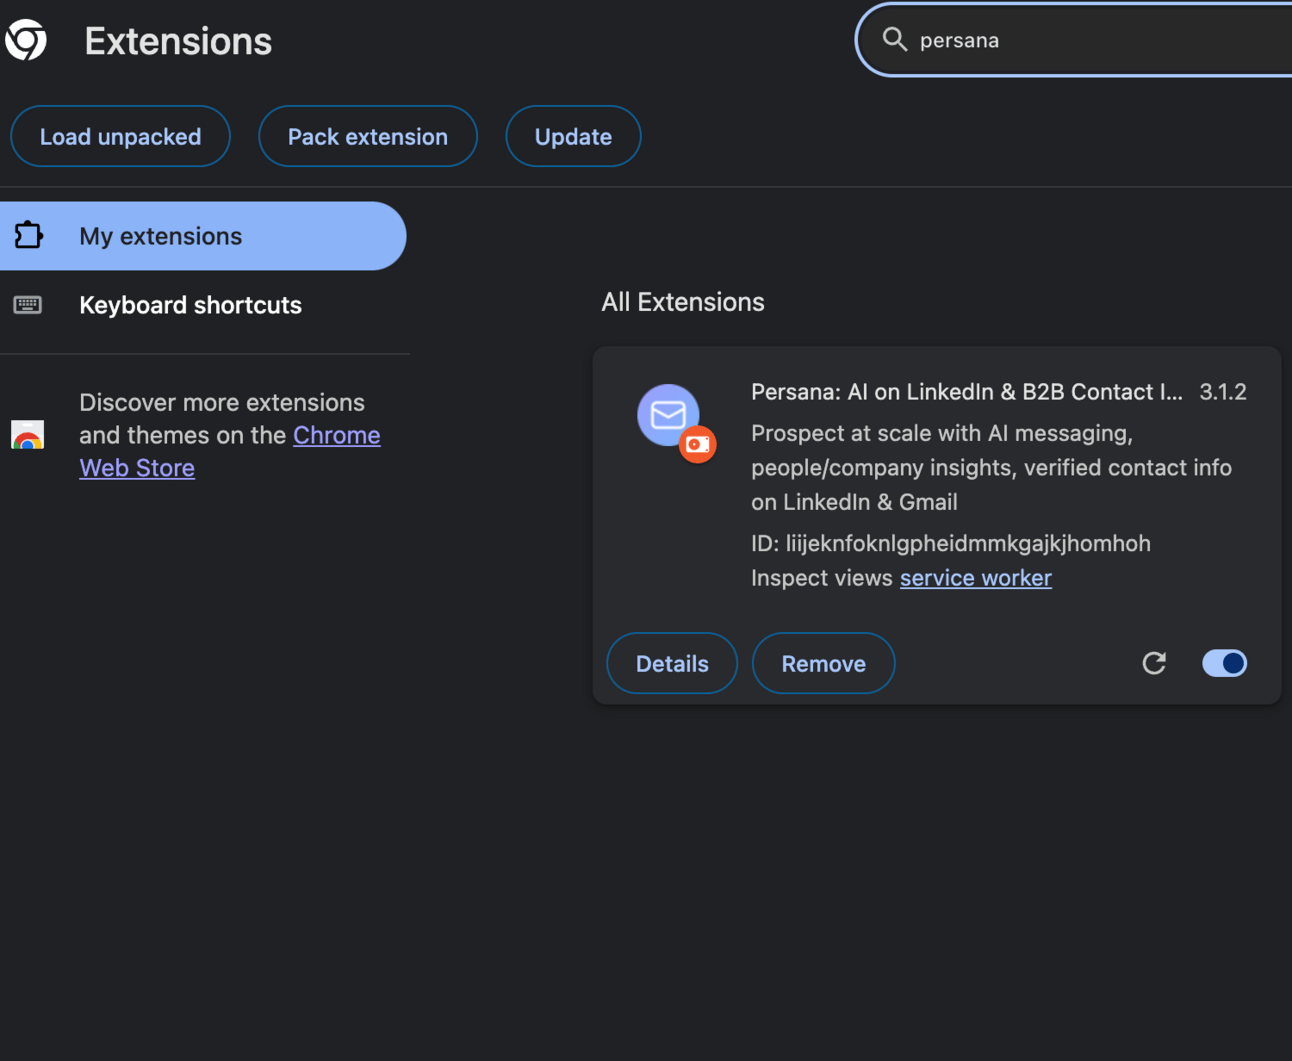
Task: Select My extensions in sidebar
Action: [x=203, y=236]
